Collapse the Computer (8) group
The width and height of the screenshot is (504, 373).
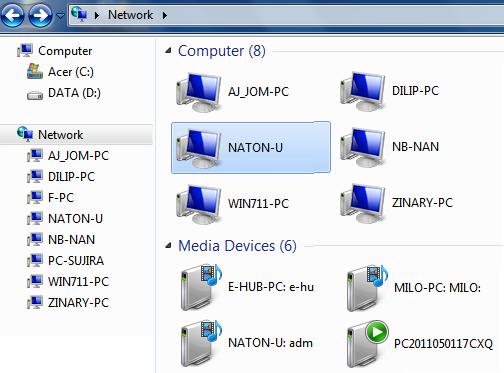tap(169, 51)
